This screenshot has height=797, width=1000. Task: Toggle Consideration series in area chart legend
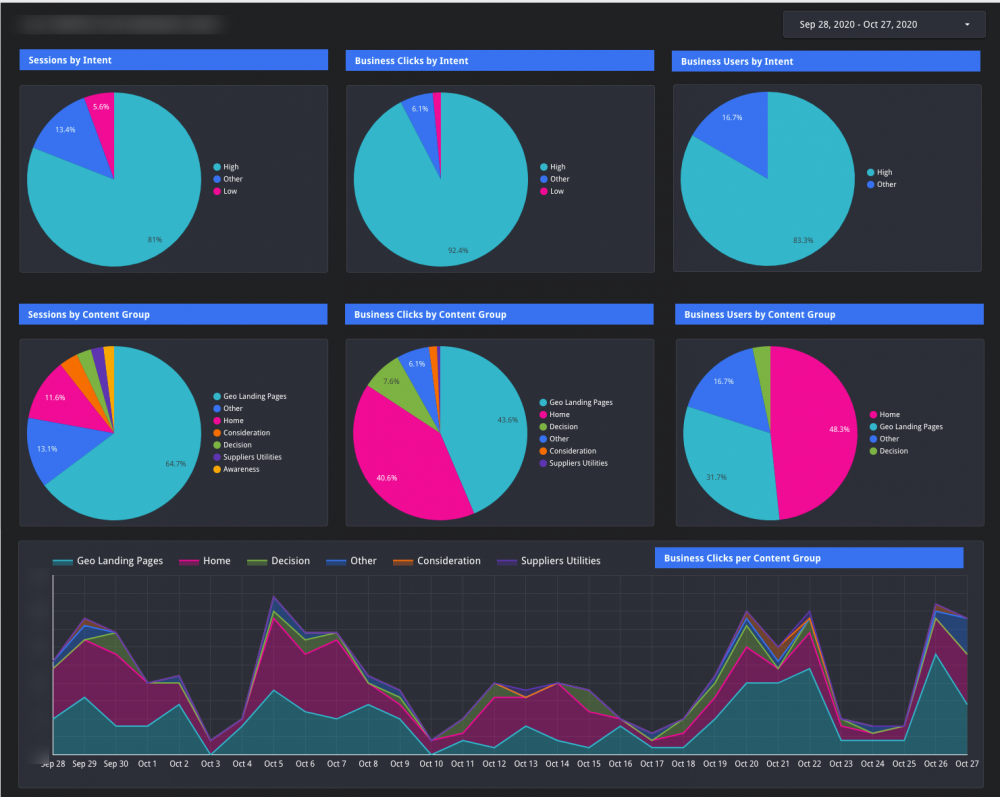(x=437, y=561)
